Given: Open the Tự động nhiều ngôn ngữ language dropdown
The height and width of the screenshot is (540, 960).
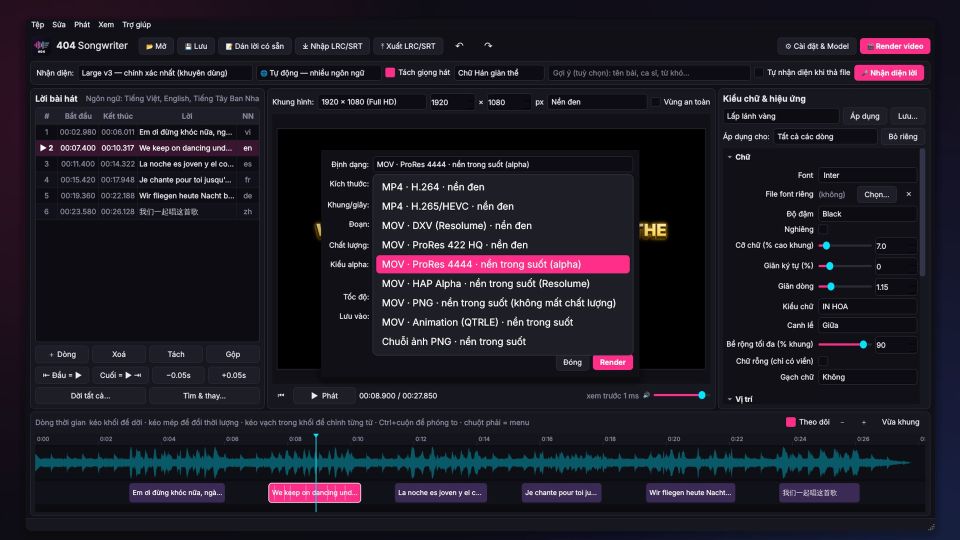Looking at the screenshot, I should pyautogui.click(x=318, y=73).
